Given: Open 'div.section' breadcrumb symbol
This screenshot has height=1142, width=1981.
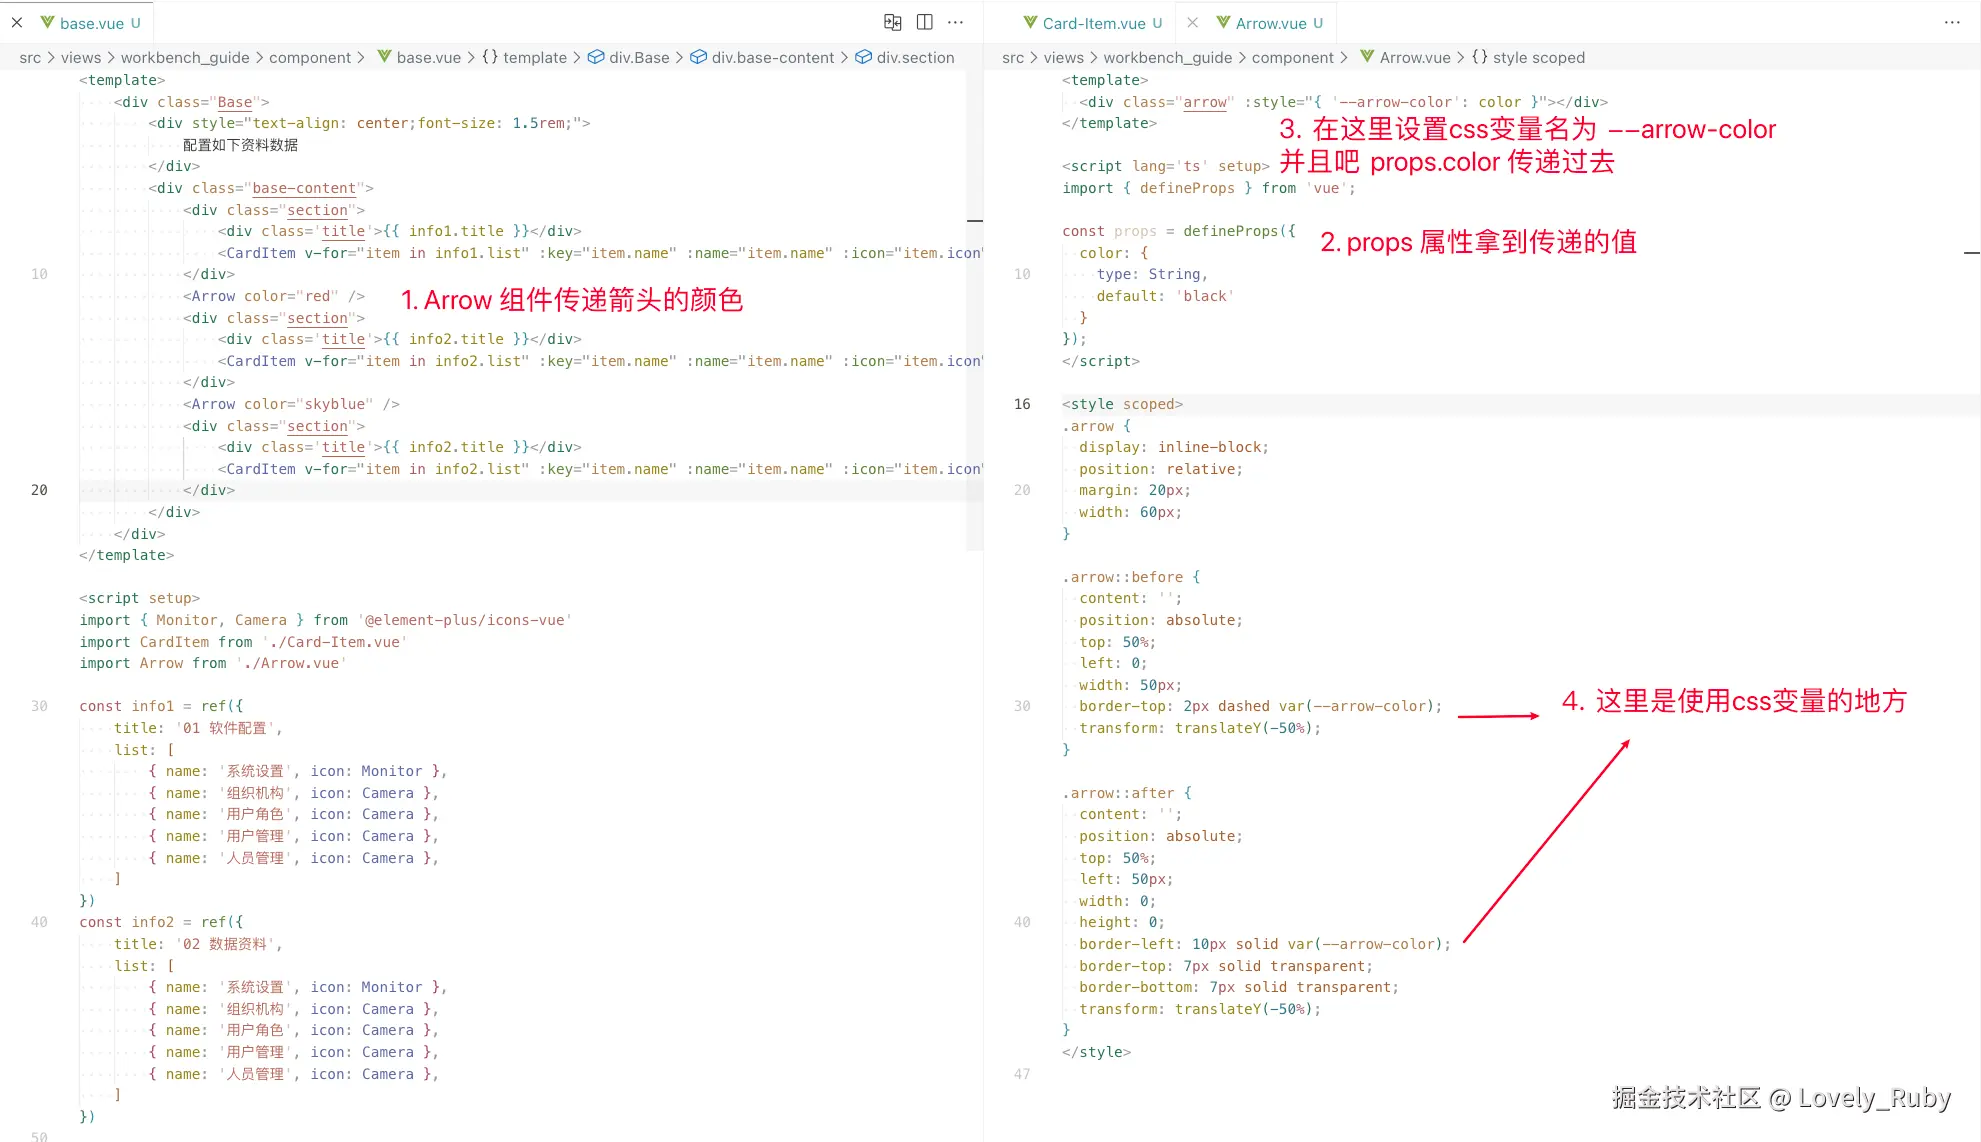Looking at the screenshot, I should [x=916, y=58].
